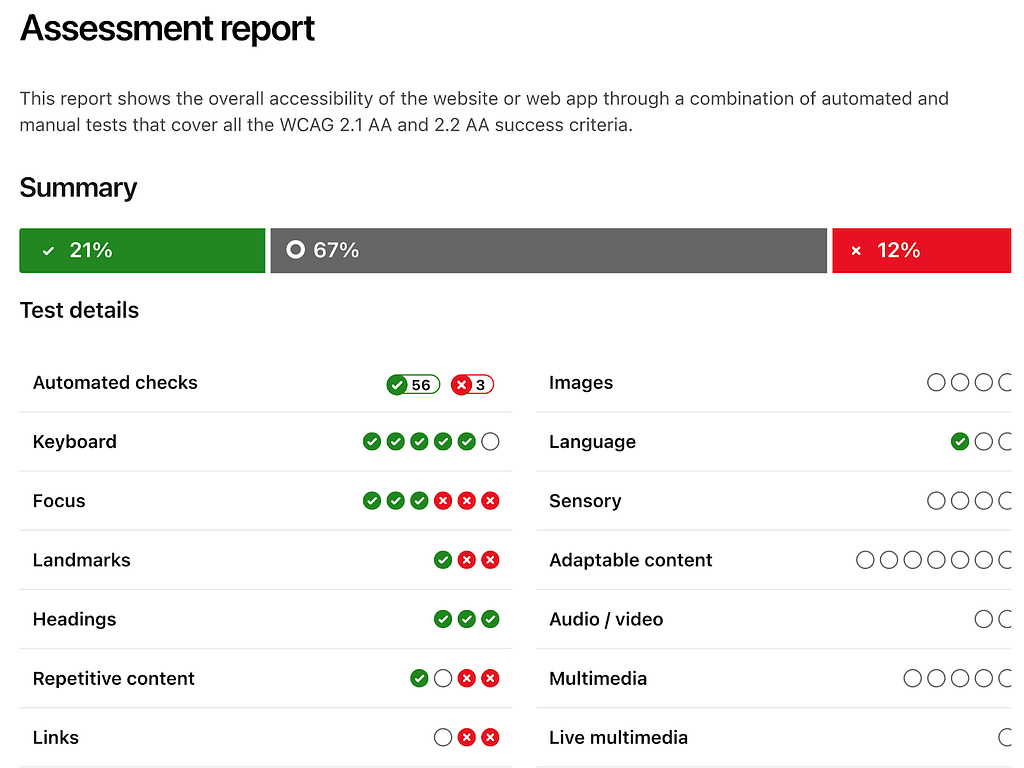The height and width of the screenshot is (768, 1024).
Task: Open the Live multimedia test row
Action: point(774,737)
